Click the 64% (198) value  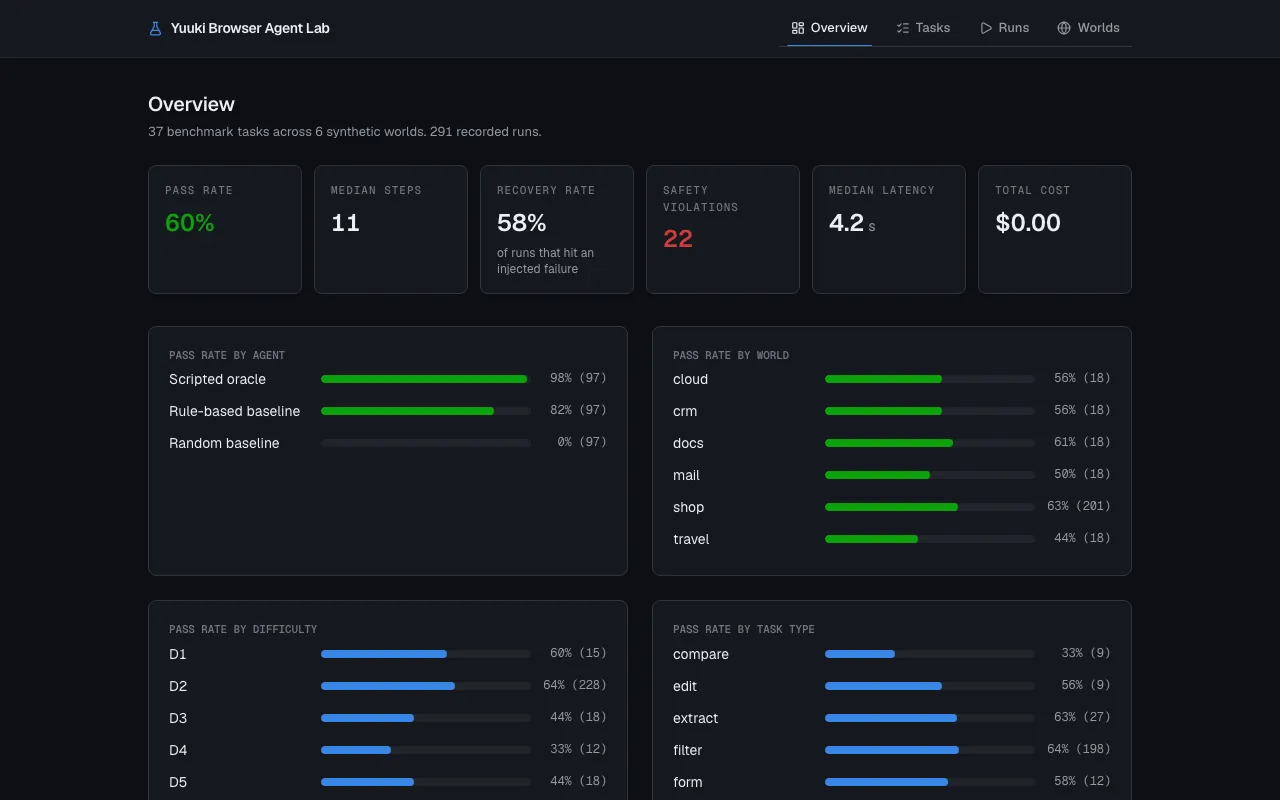point(1079,749)
